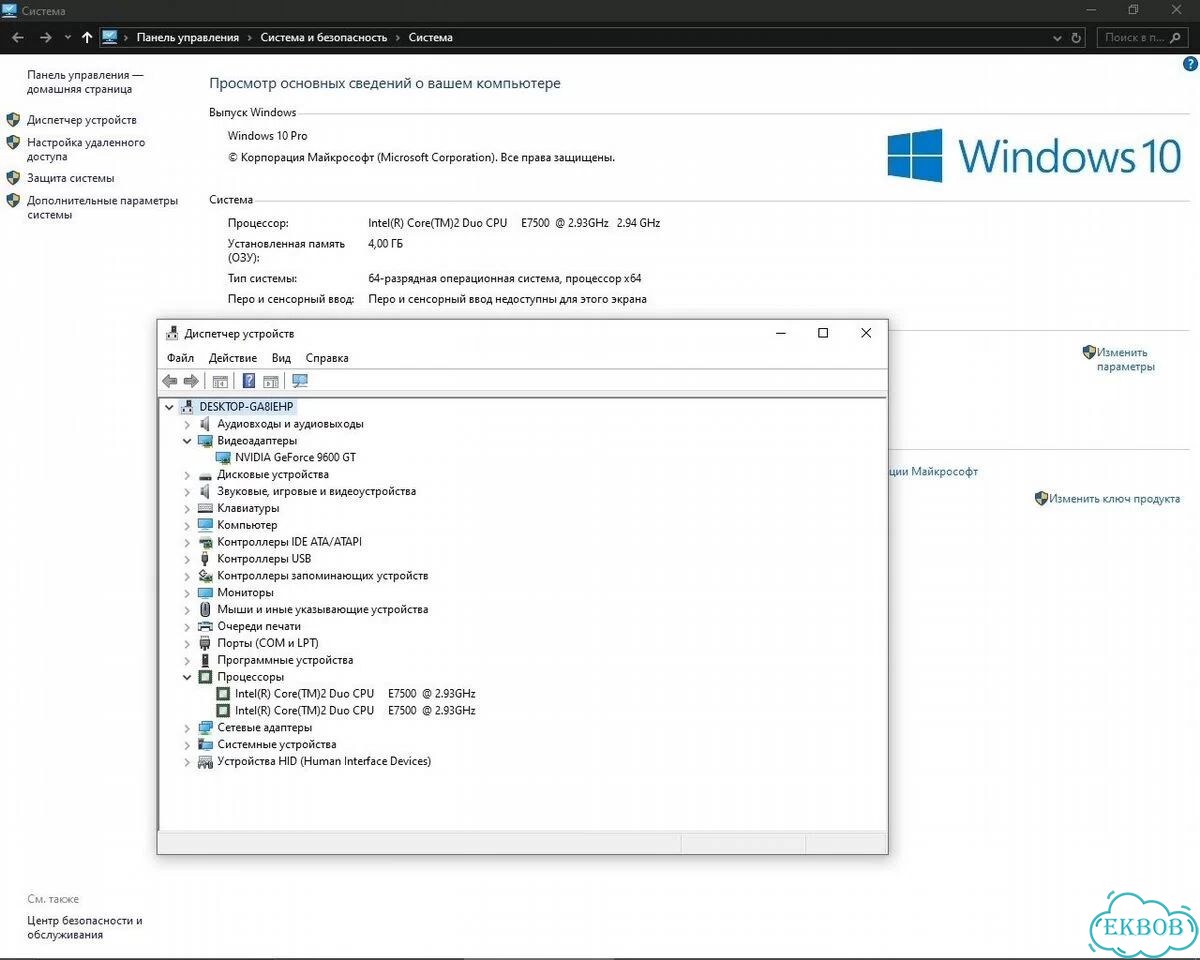Click Изменить ключ продукта link

coord(1114,498)
